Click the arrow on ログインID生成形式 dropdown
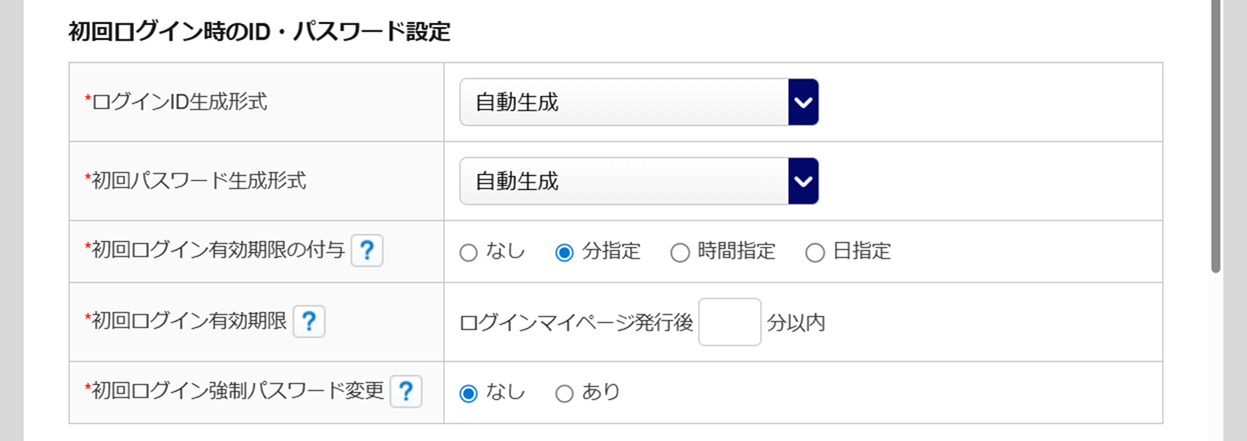The image size is (1247, 441). point(803,102)
